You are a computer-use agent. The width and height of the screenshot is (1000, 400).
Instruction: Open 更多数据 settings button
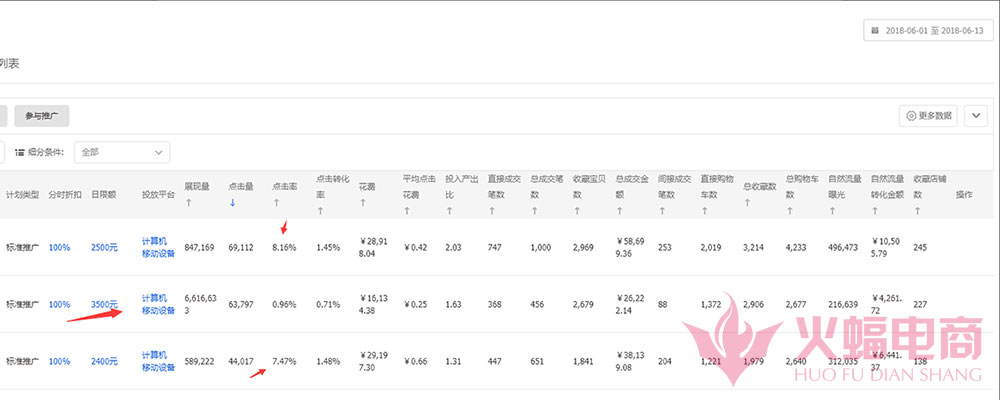tap(929, 116)
